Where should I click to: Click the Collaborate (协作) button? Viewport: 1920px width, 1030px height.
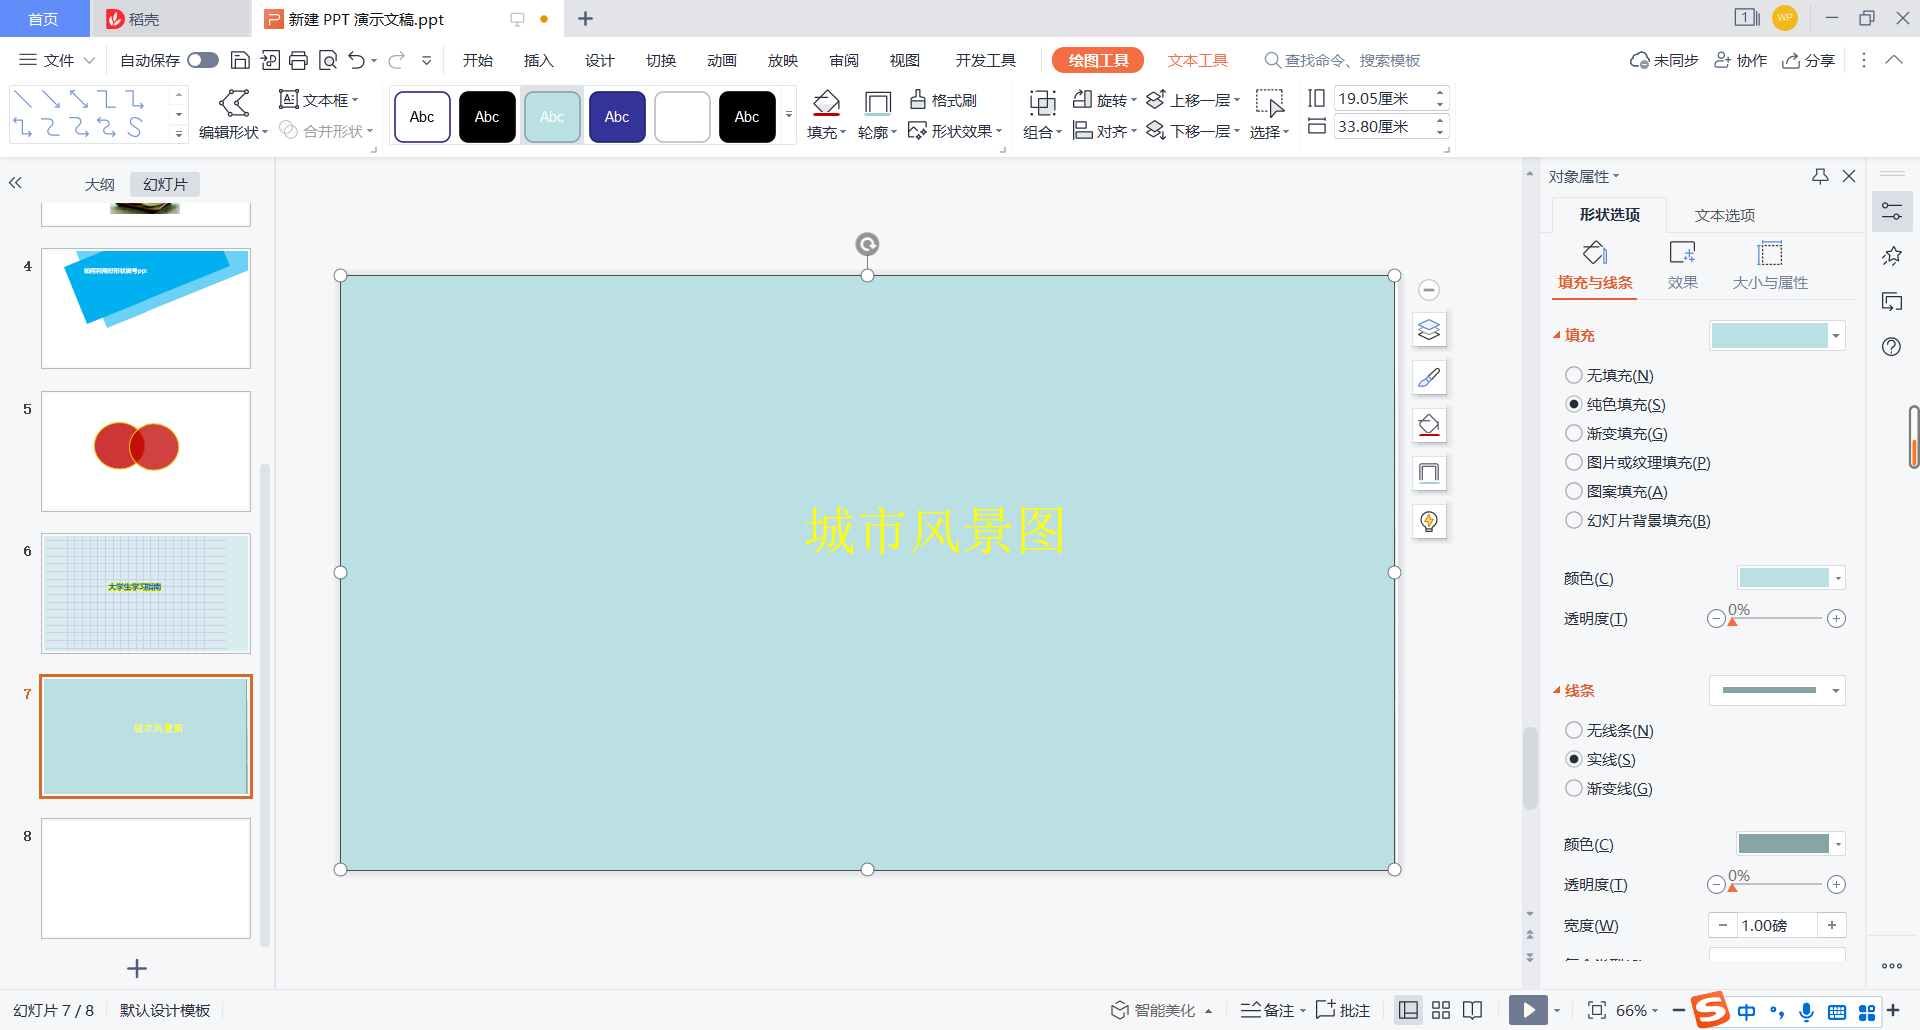1740,60
